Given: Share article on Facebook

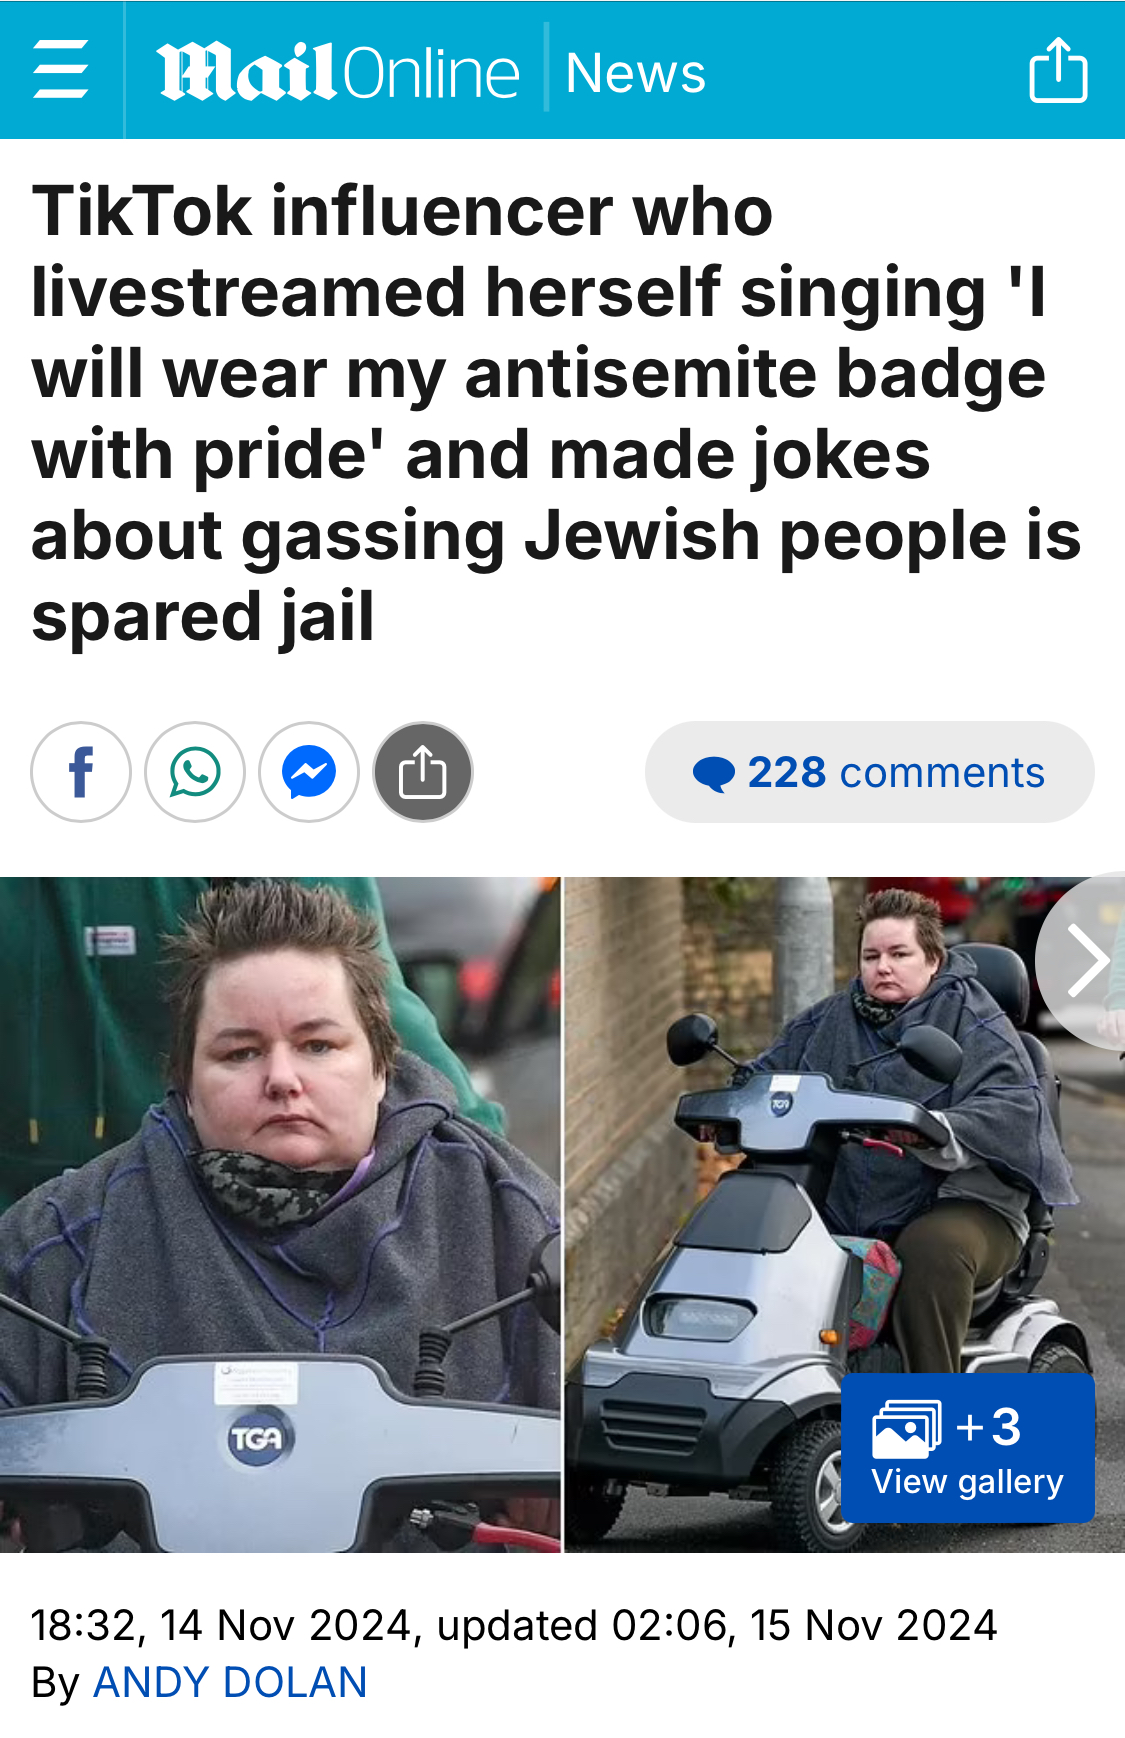Looking at the screenshot, I should click(81, 772).
